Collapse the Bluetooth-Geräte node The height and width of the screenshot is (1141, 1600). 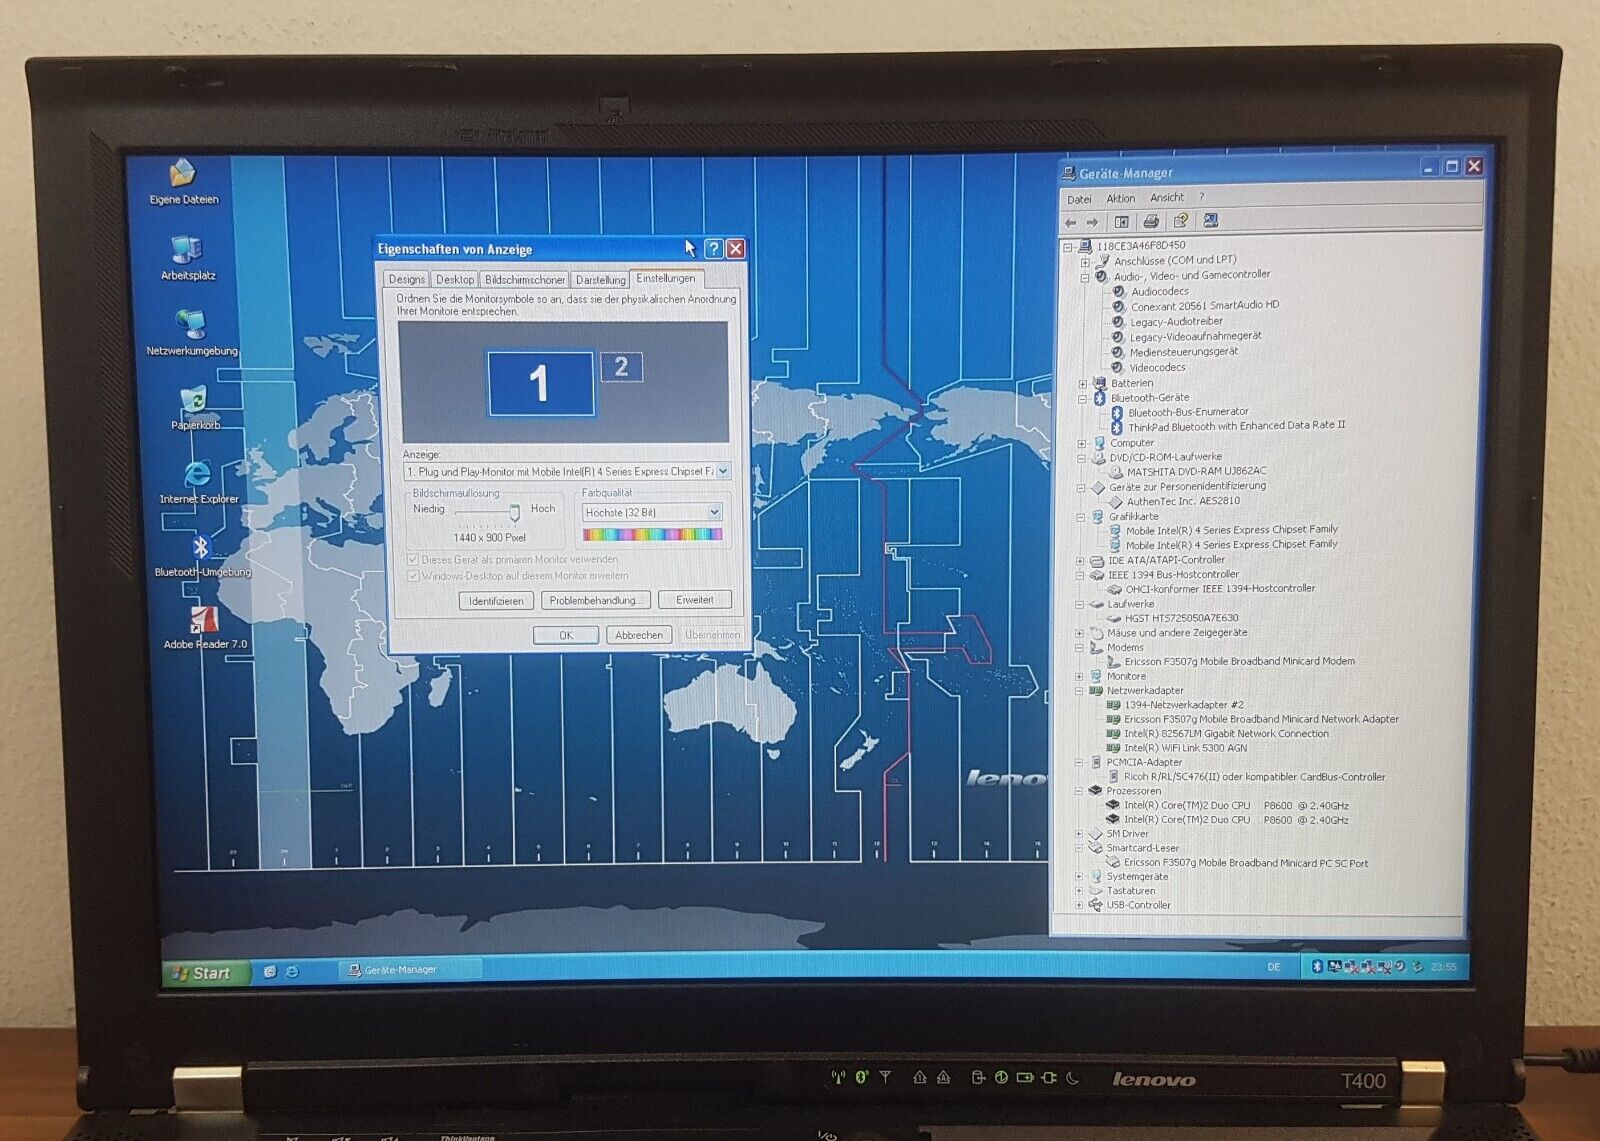point(1083,399)
